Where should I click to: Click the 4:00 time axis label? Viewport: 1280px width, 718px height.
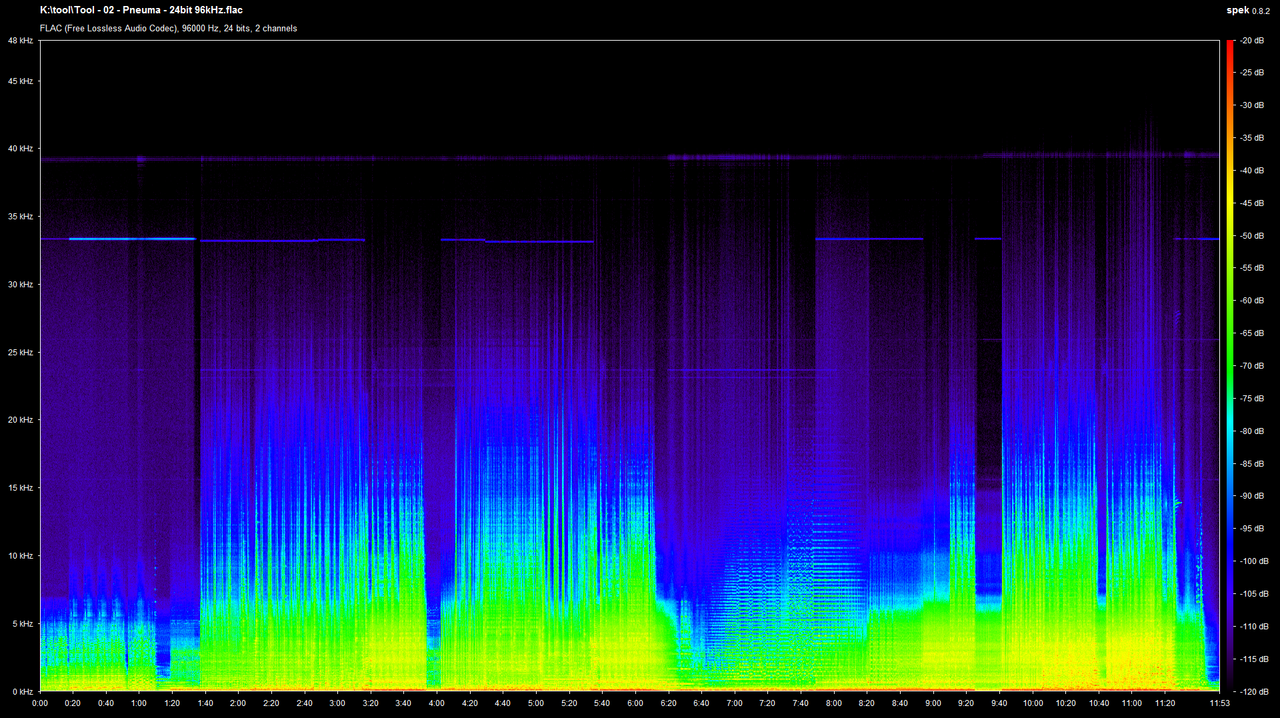(437, 703)
